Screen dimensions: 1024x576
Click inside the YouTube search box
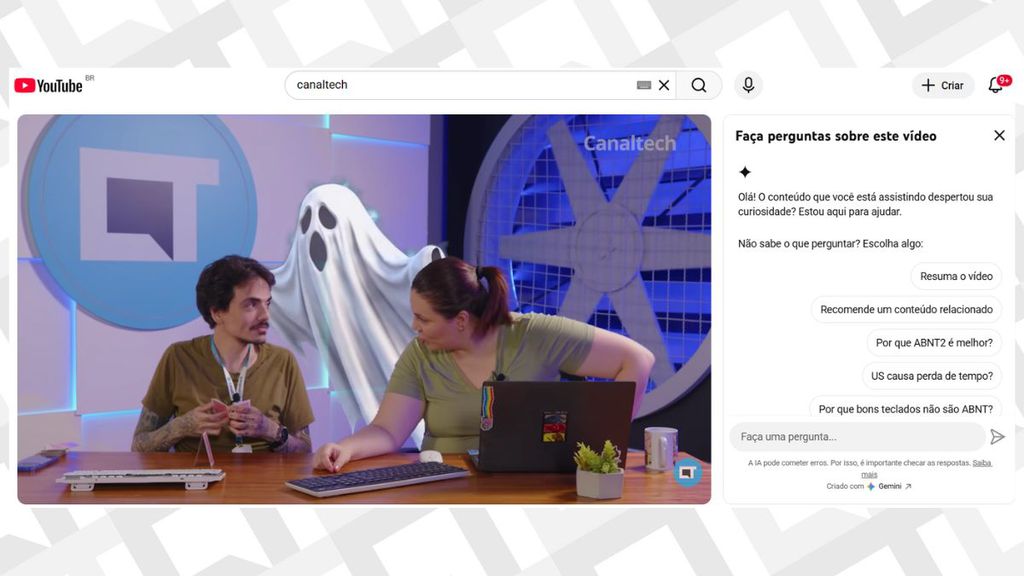(x=460, y=86)
